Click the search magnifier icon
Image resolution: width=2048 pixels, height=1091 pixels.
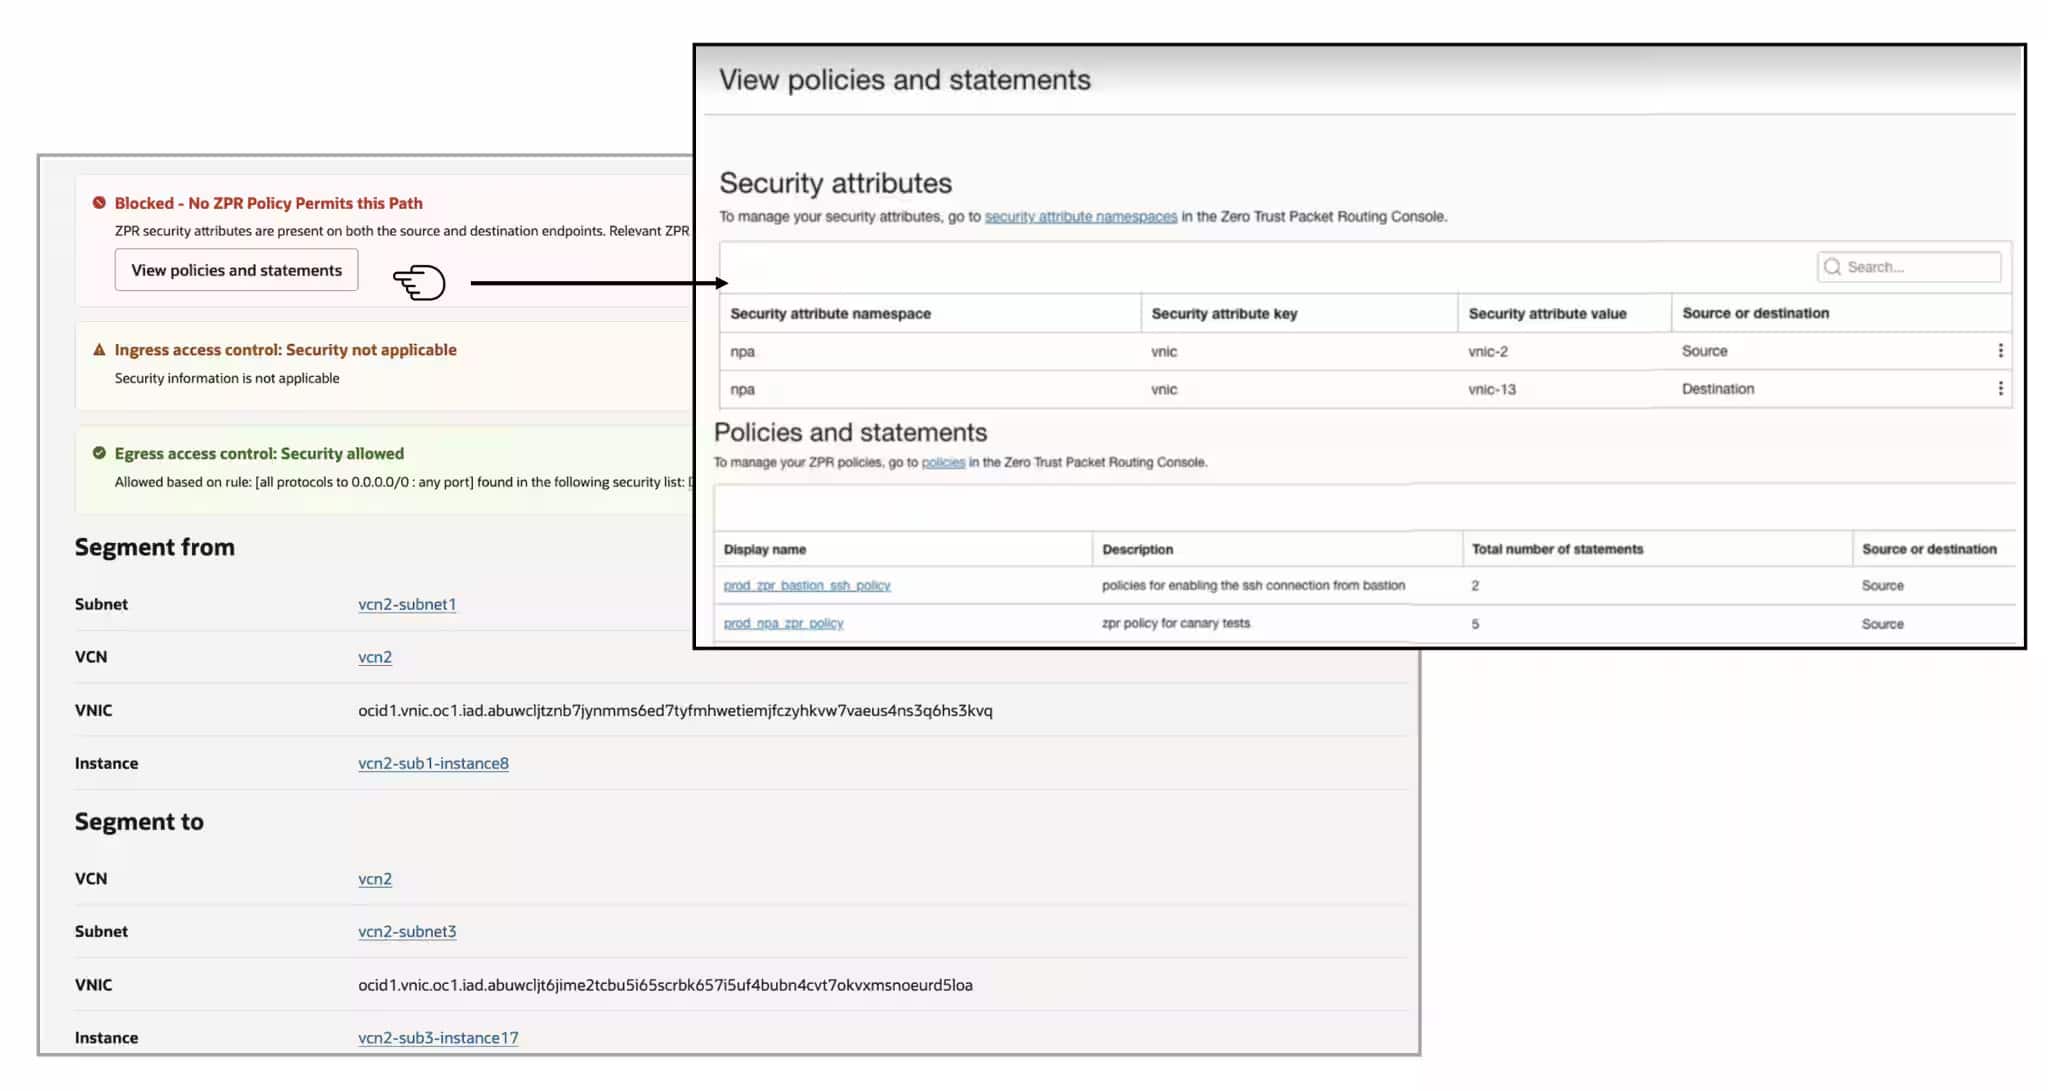click(x=1832, y=267)
